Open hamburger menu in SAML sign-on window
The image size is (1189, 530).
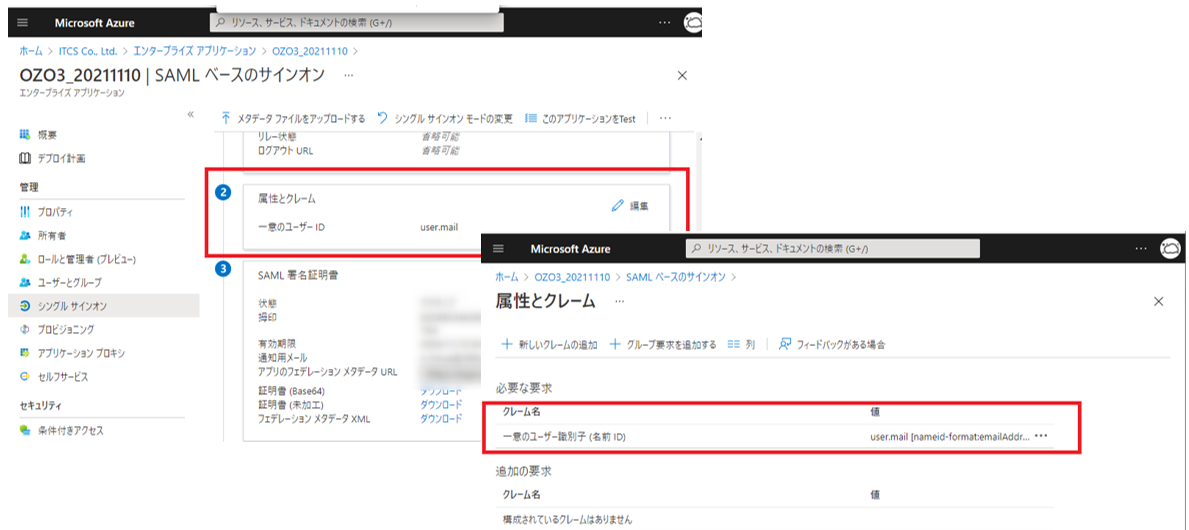[x=22, y=23]
